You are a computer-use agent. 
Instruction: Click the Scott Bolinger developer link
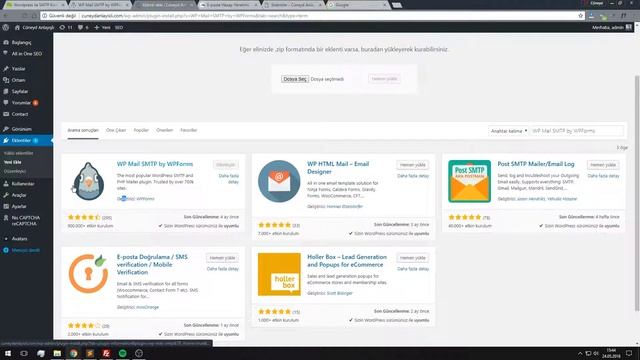point(340,293)
